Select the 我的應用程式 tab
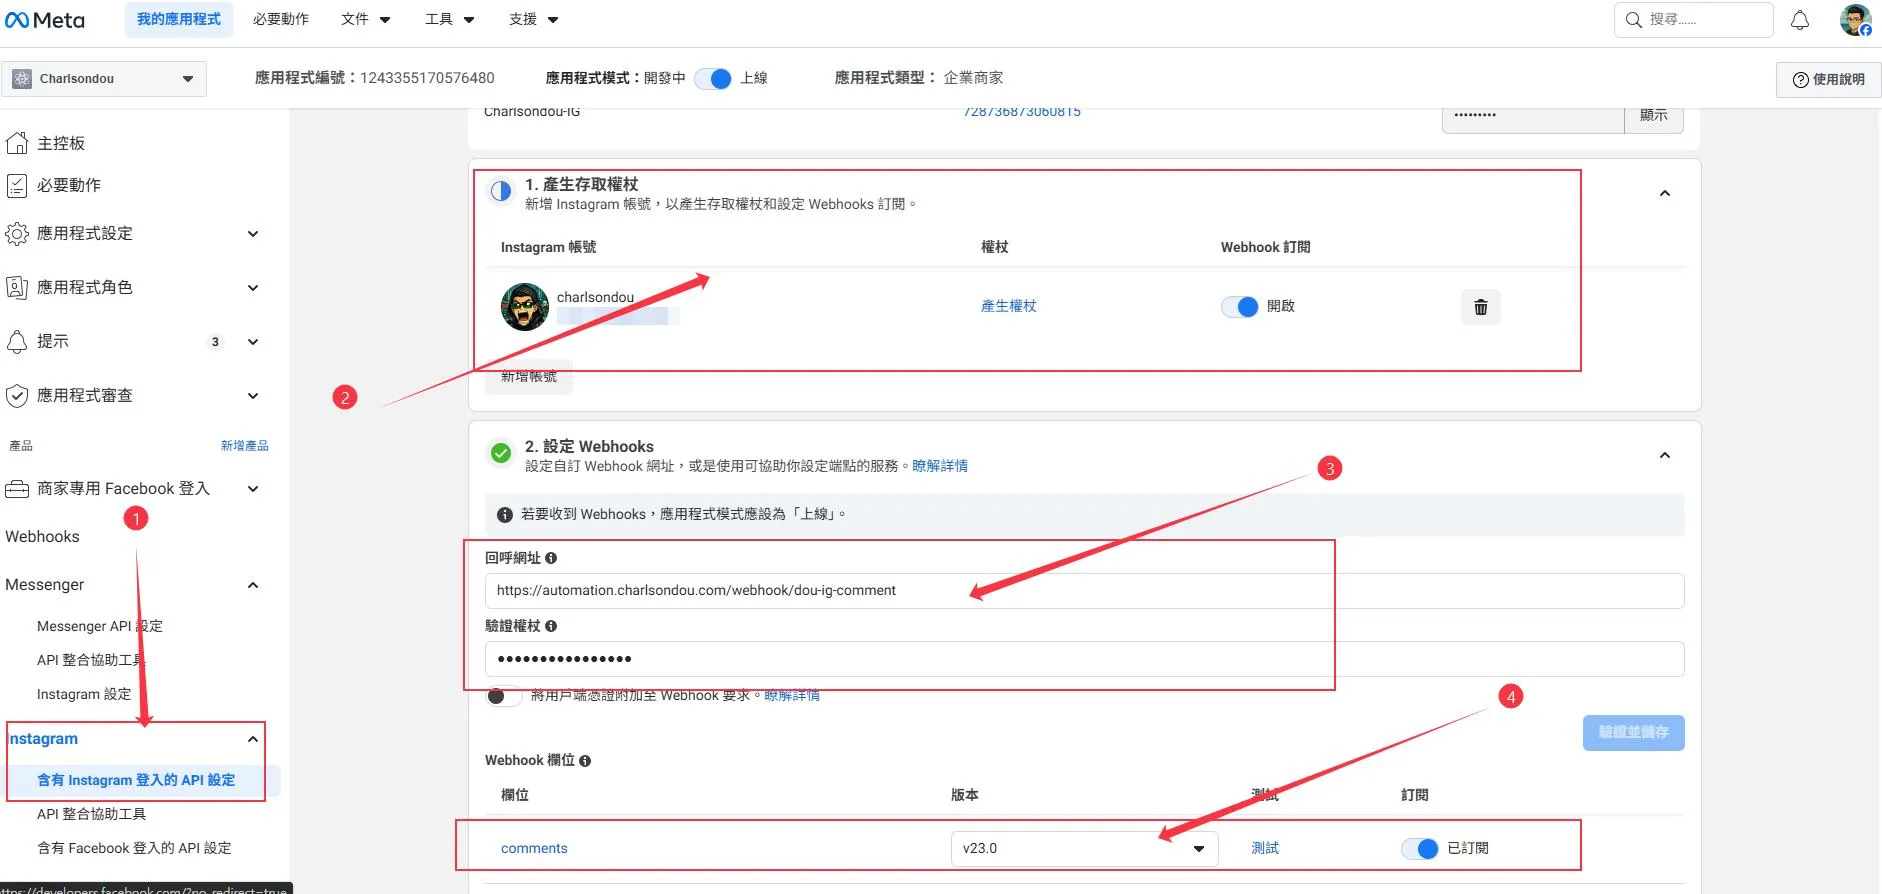 coord(179,19)
